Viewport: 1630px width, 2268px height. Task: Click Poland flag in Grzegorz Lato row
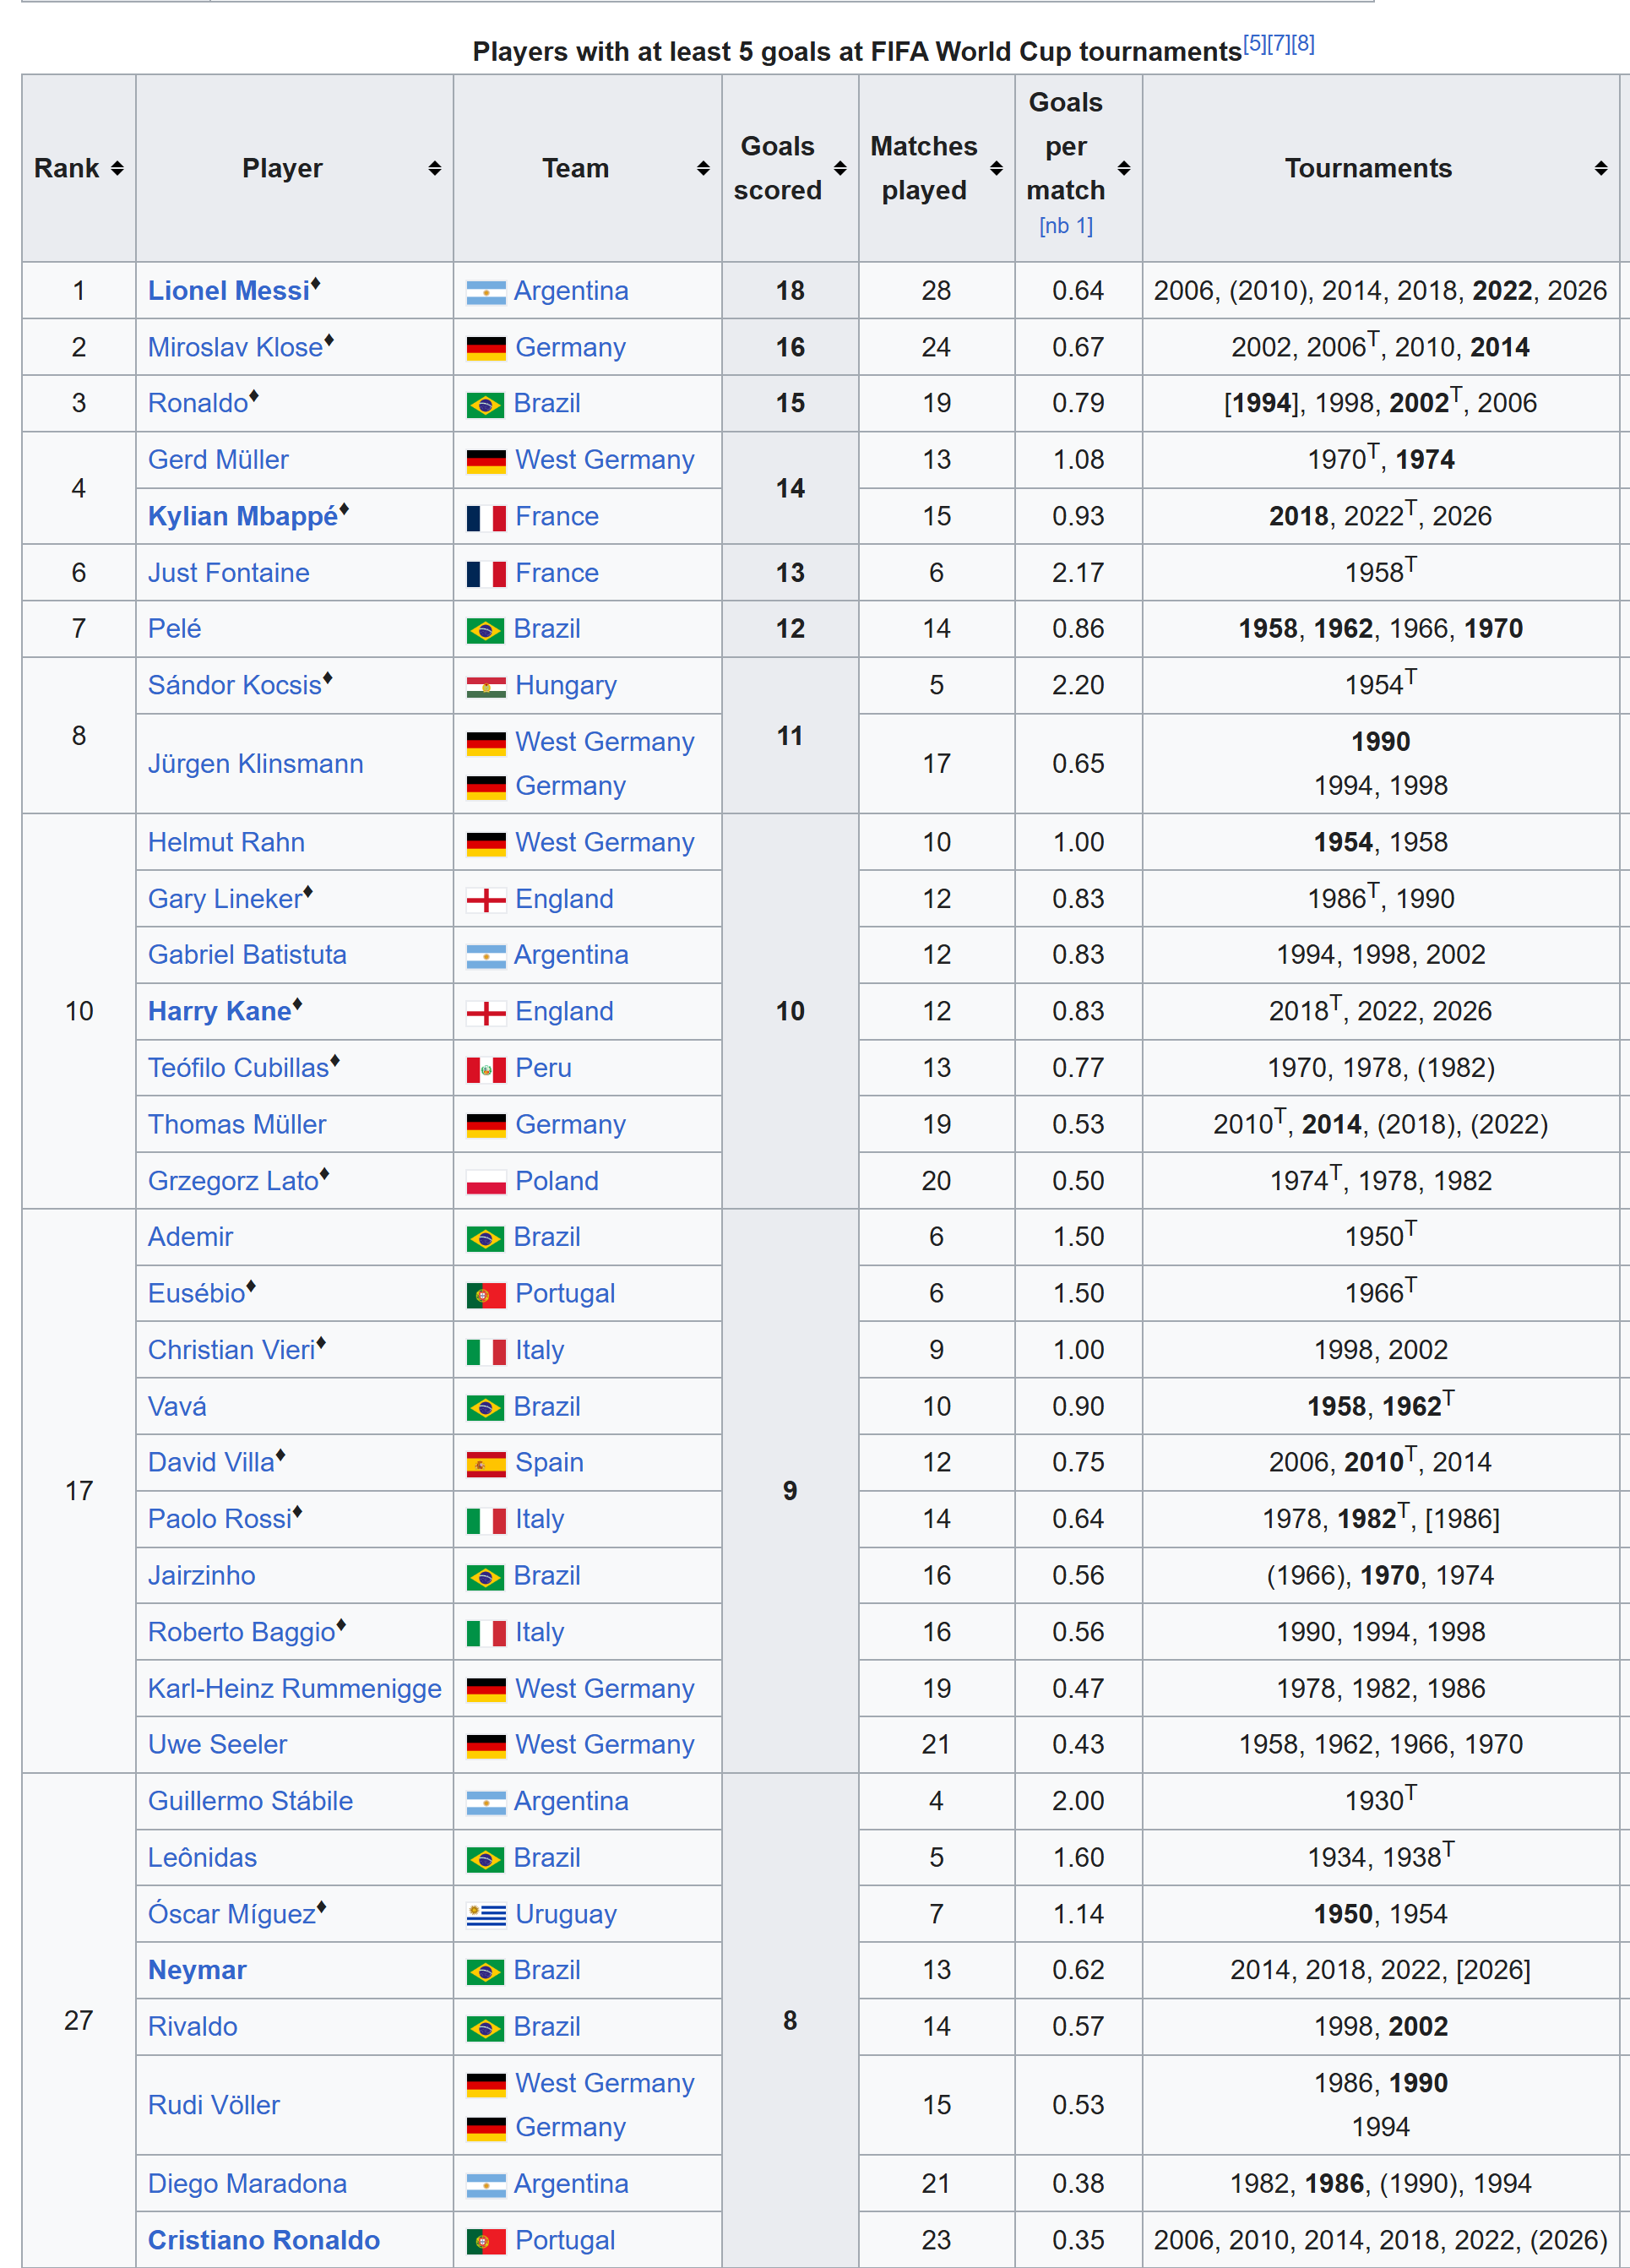486,1182
